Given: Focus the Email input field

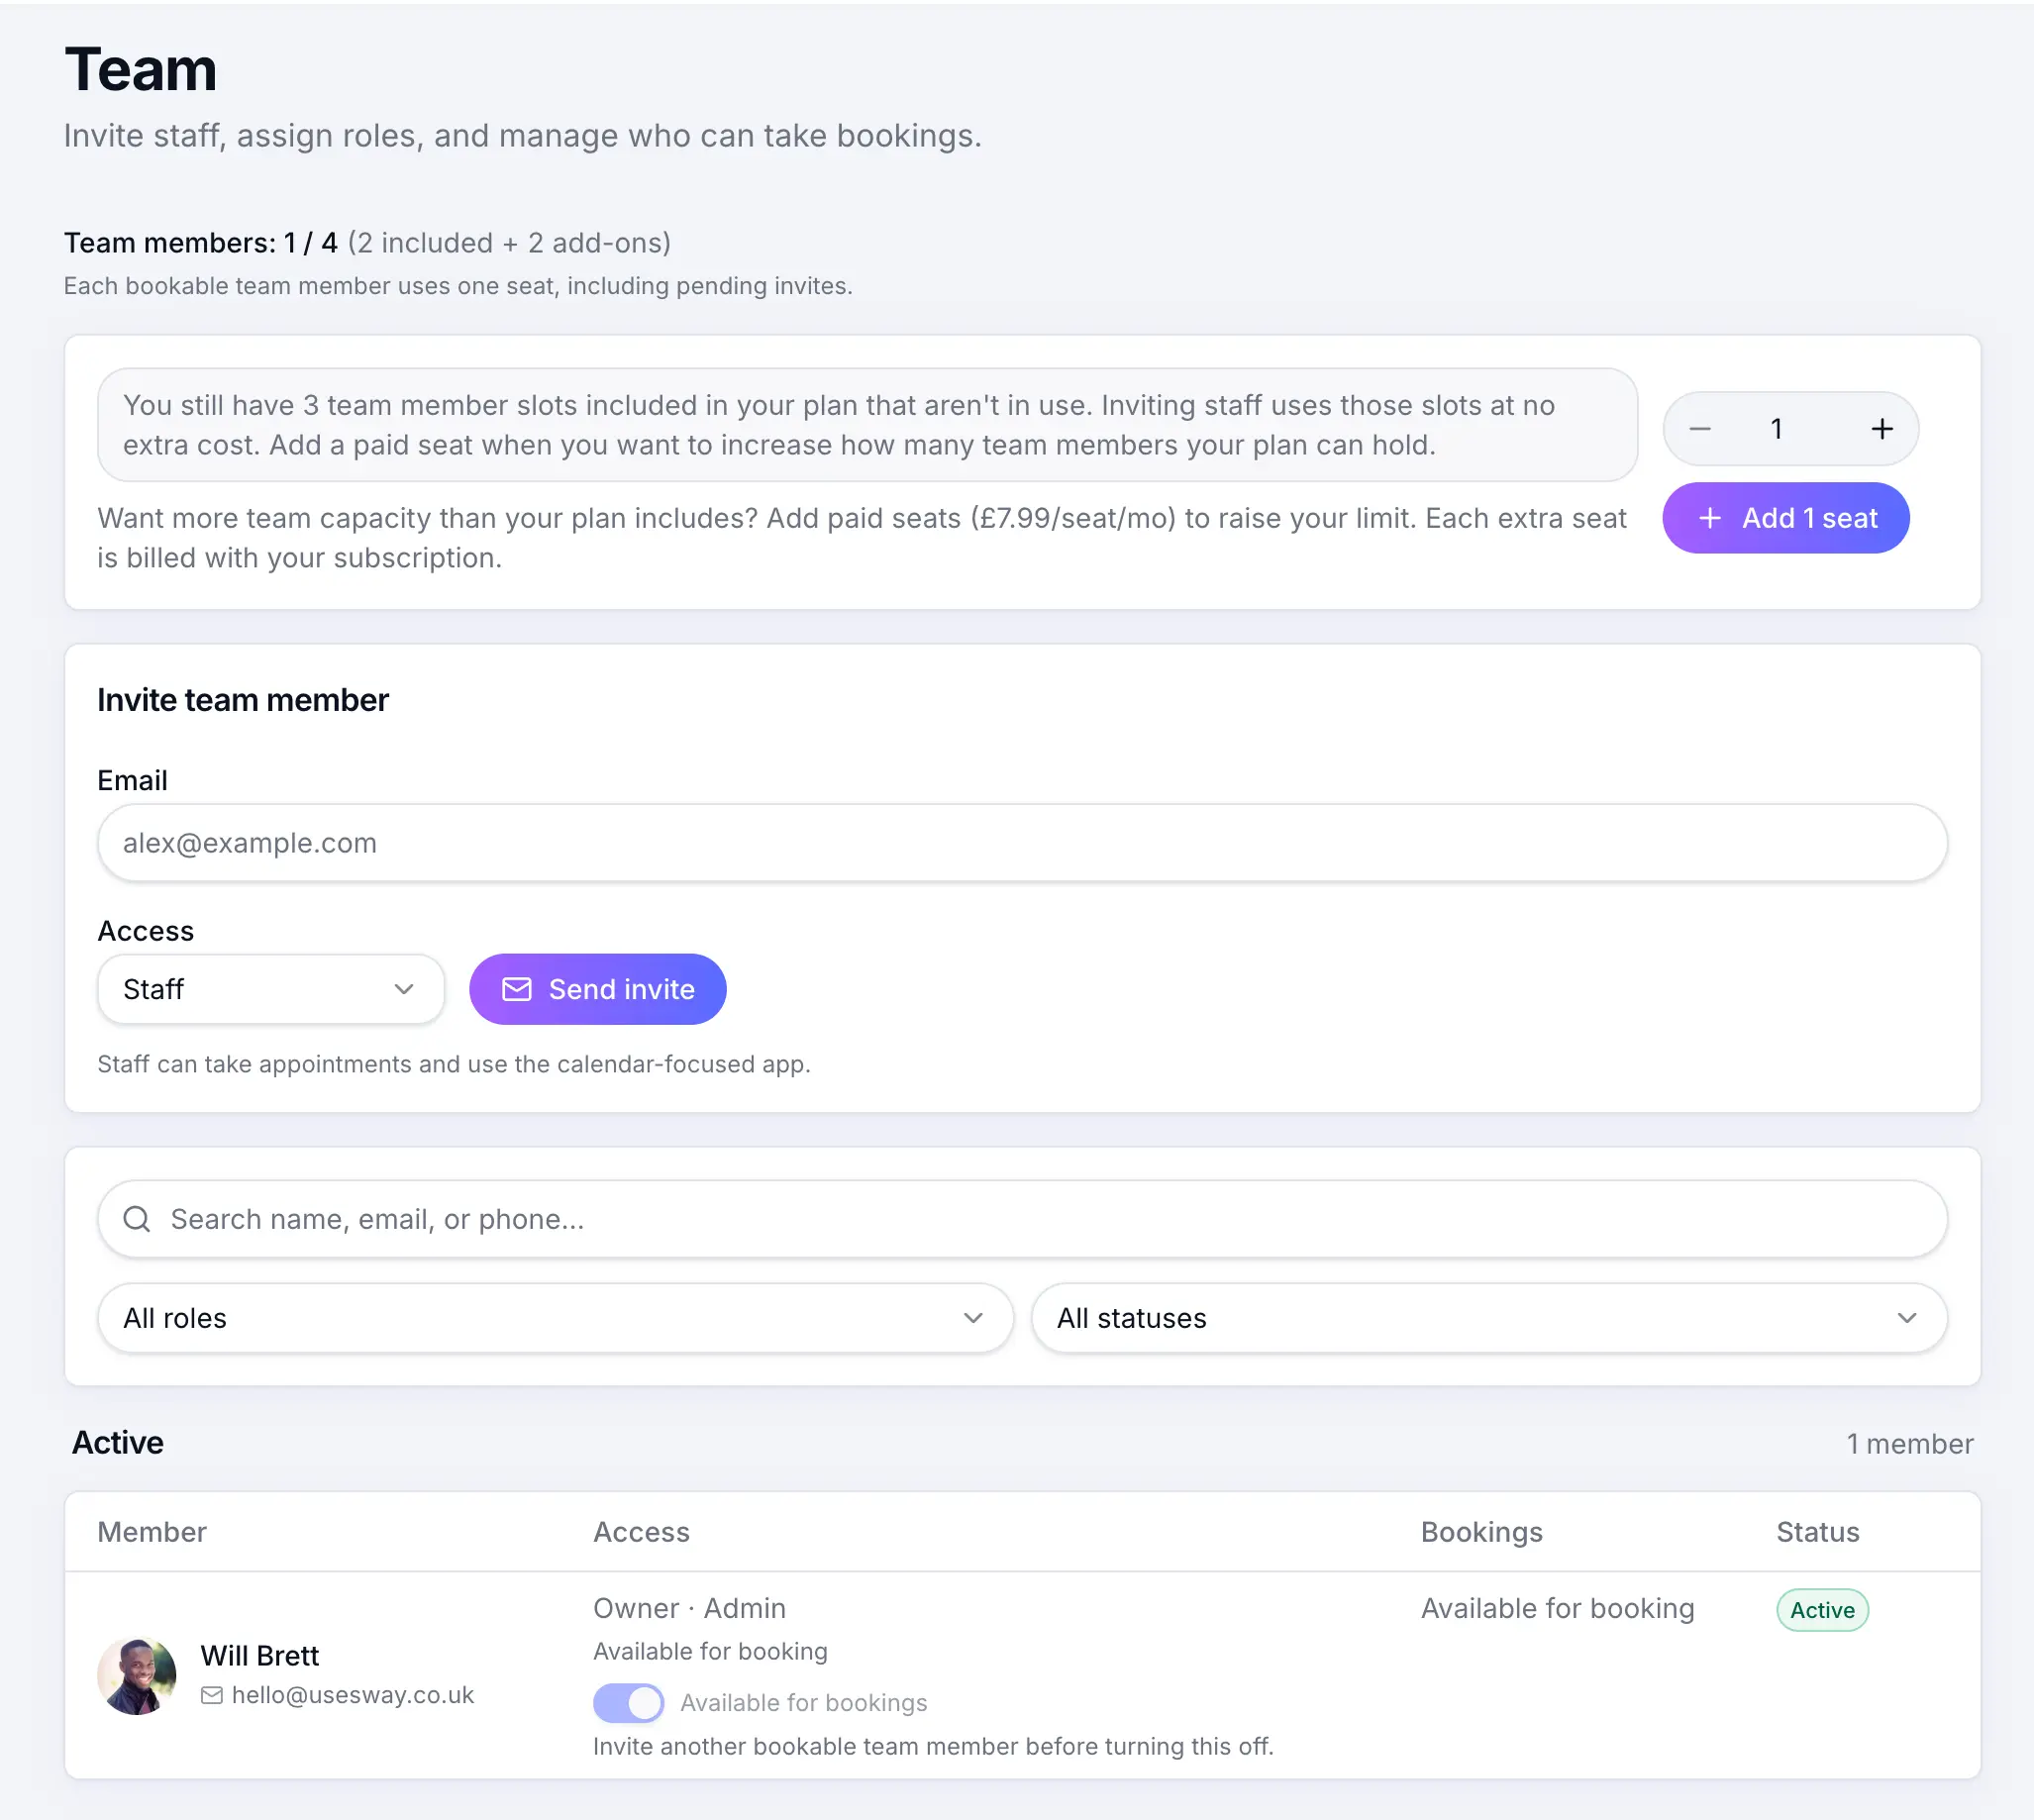Looking at the screenshot, I should point(1022,843).
